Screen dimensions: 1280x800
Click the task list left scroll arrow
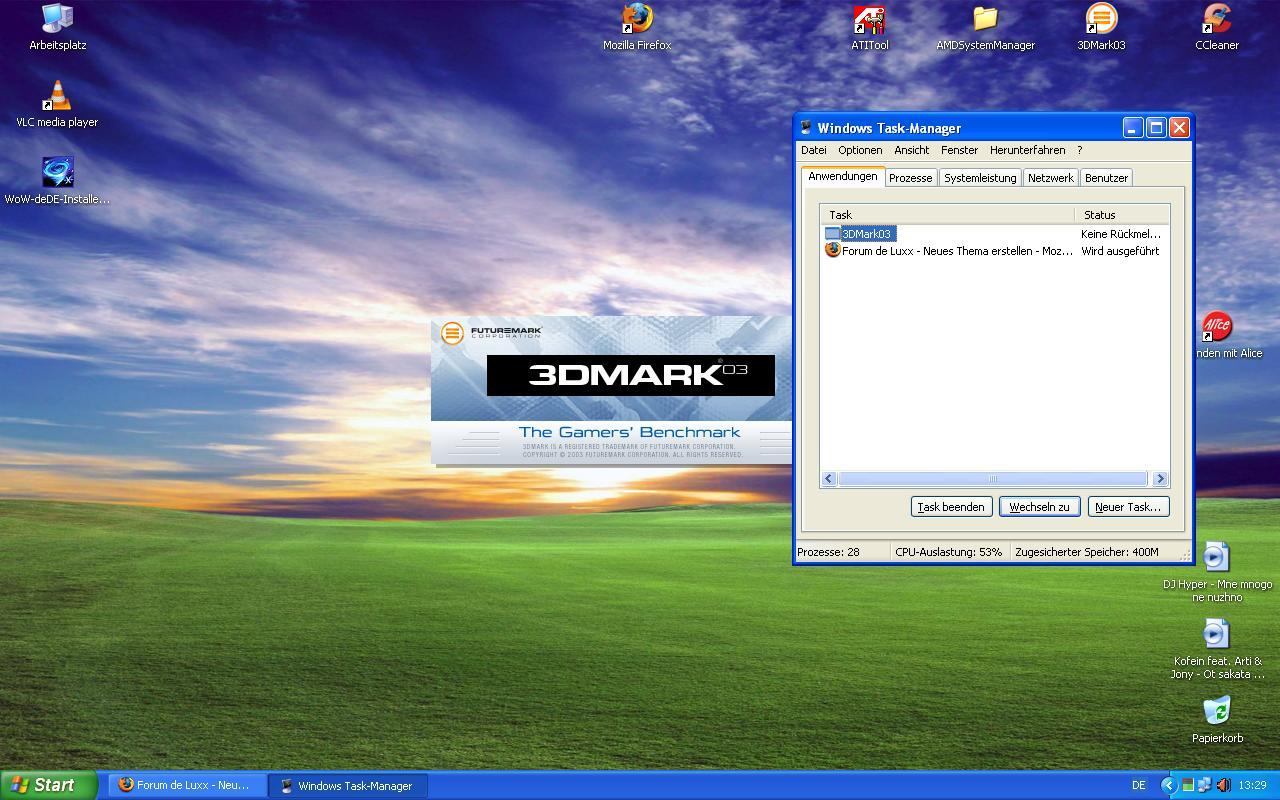[x=828, y=479]
